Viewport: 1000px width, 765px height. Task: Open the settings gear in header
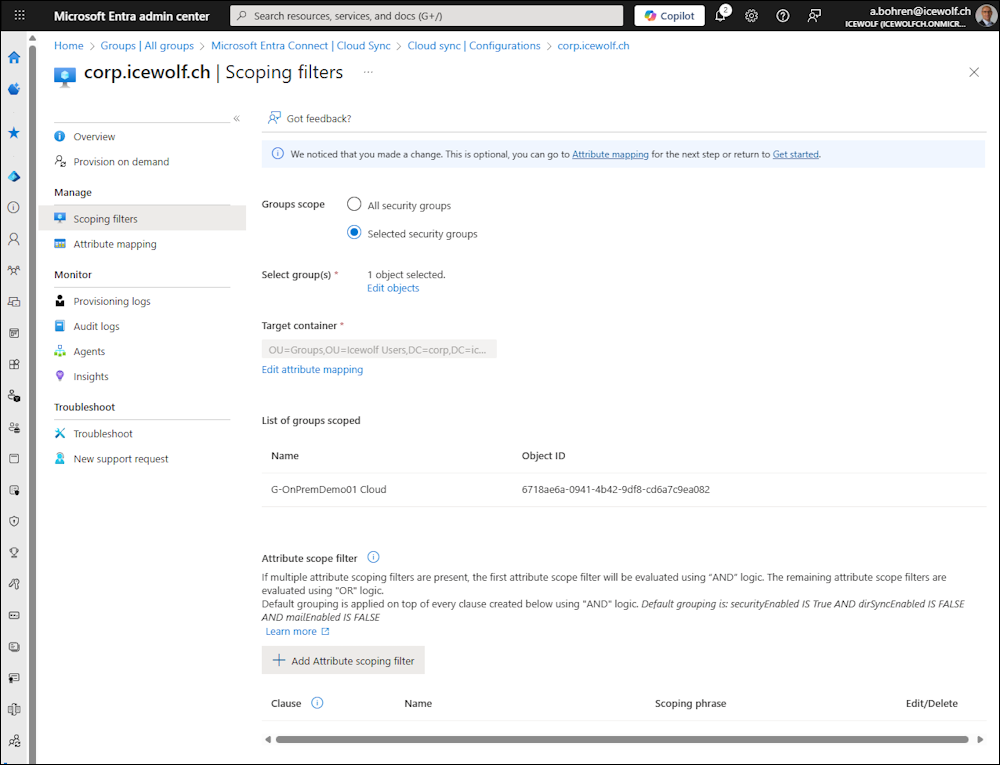click(x=752, y=16)
